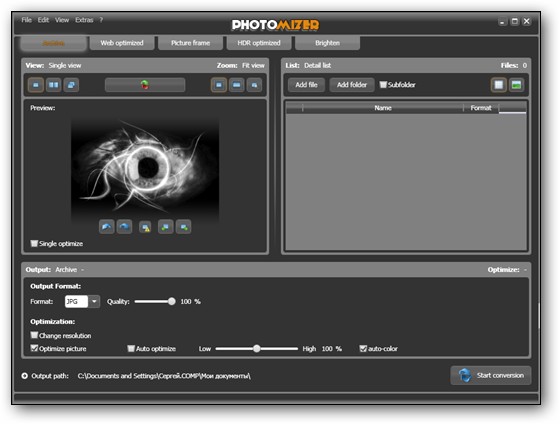Click the output path text
This screenshot has width=560, height=424.
point(164,376)
